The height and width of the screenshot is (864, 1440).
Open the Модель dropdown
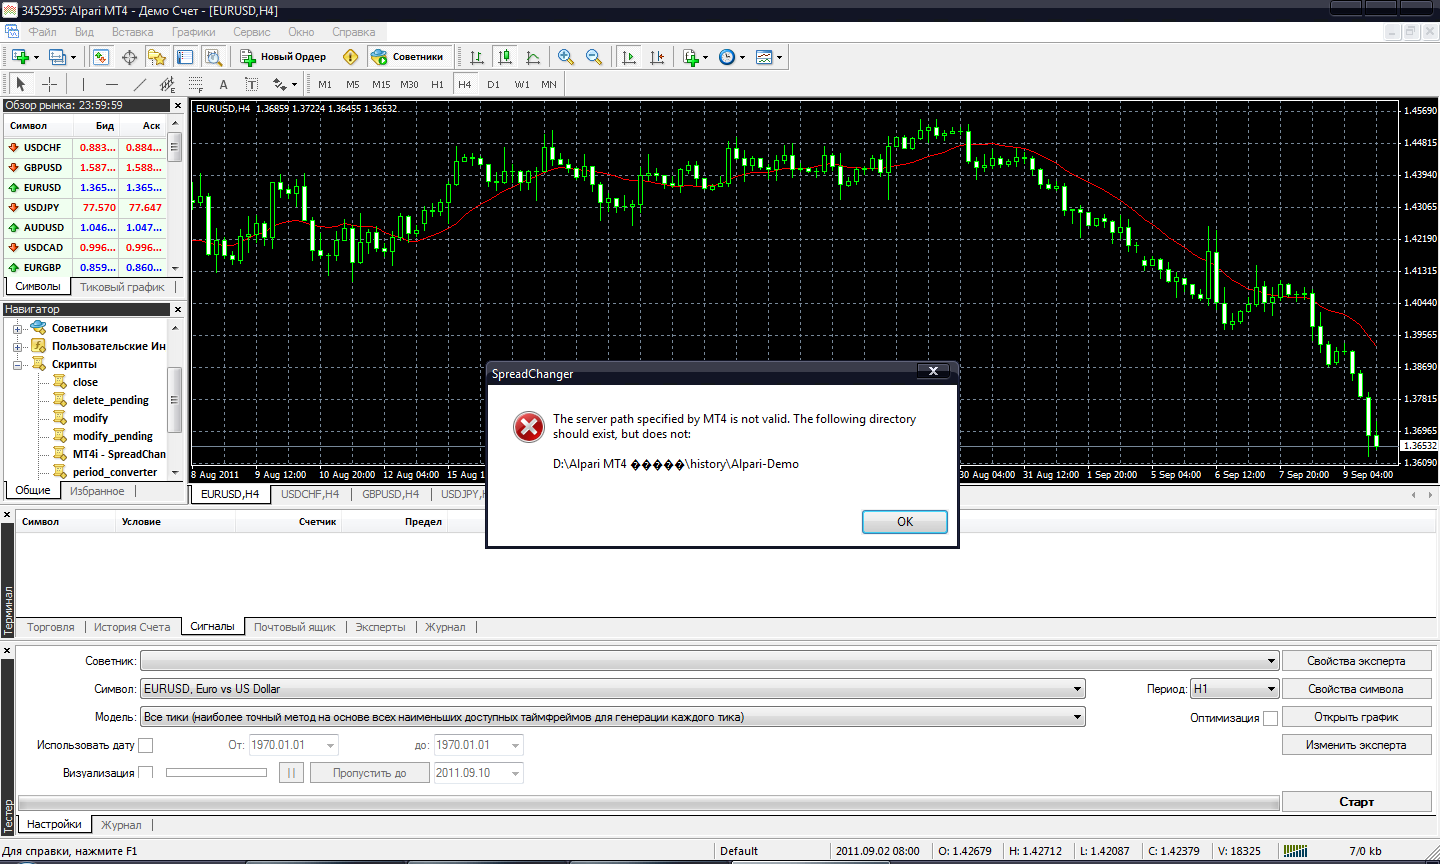[1077, 717]
